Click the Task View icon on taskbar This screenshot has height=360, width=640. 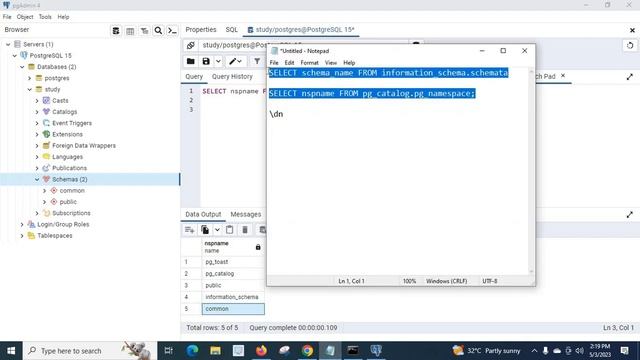click(169, 351)
